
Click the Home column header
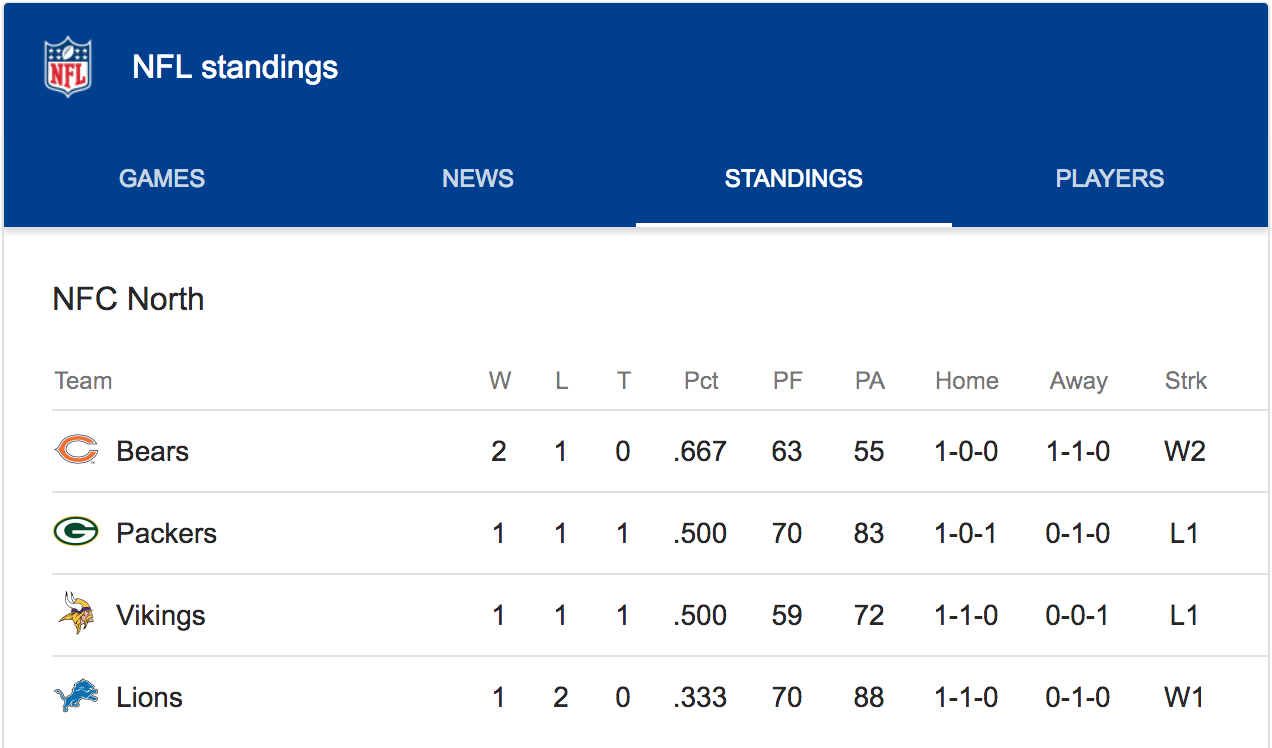pyautogui.click(x=967, y=381)
